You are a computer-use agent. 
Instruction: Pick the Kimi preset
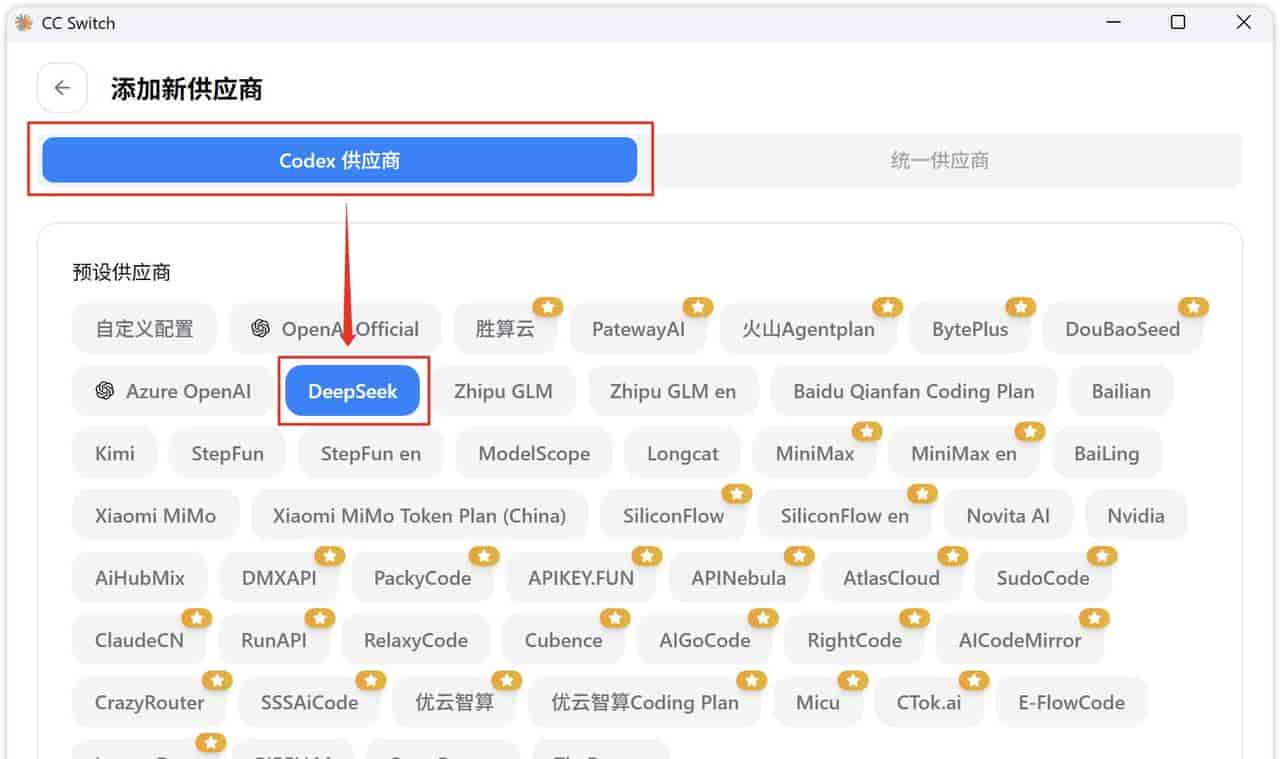(115, 453)
